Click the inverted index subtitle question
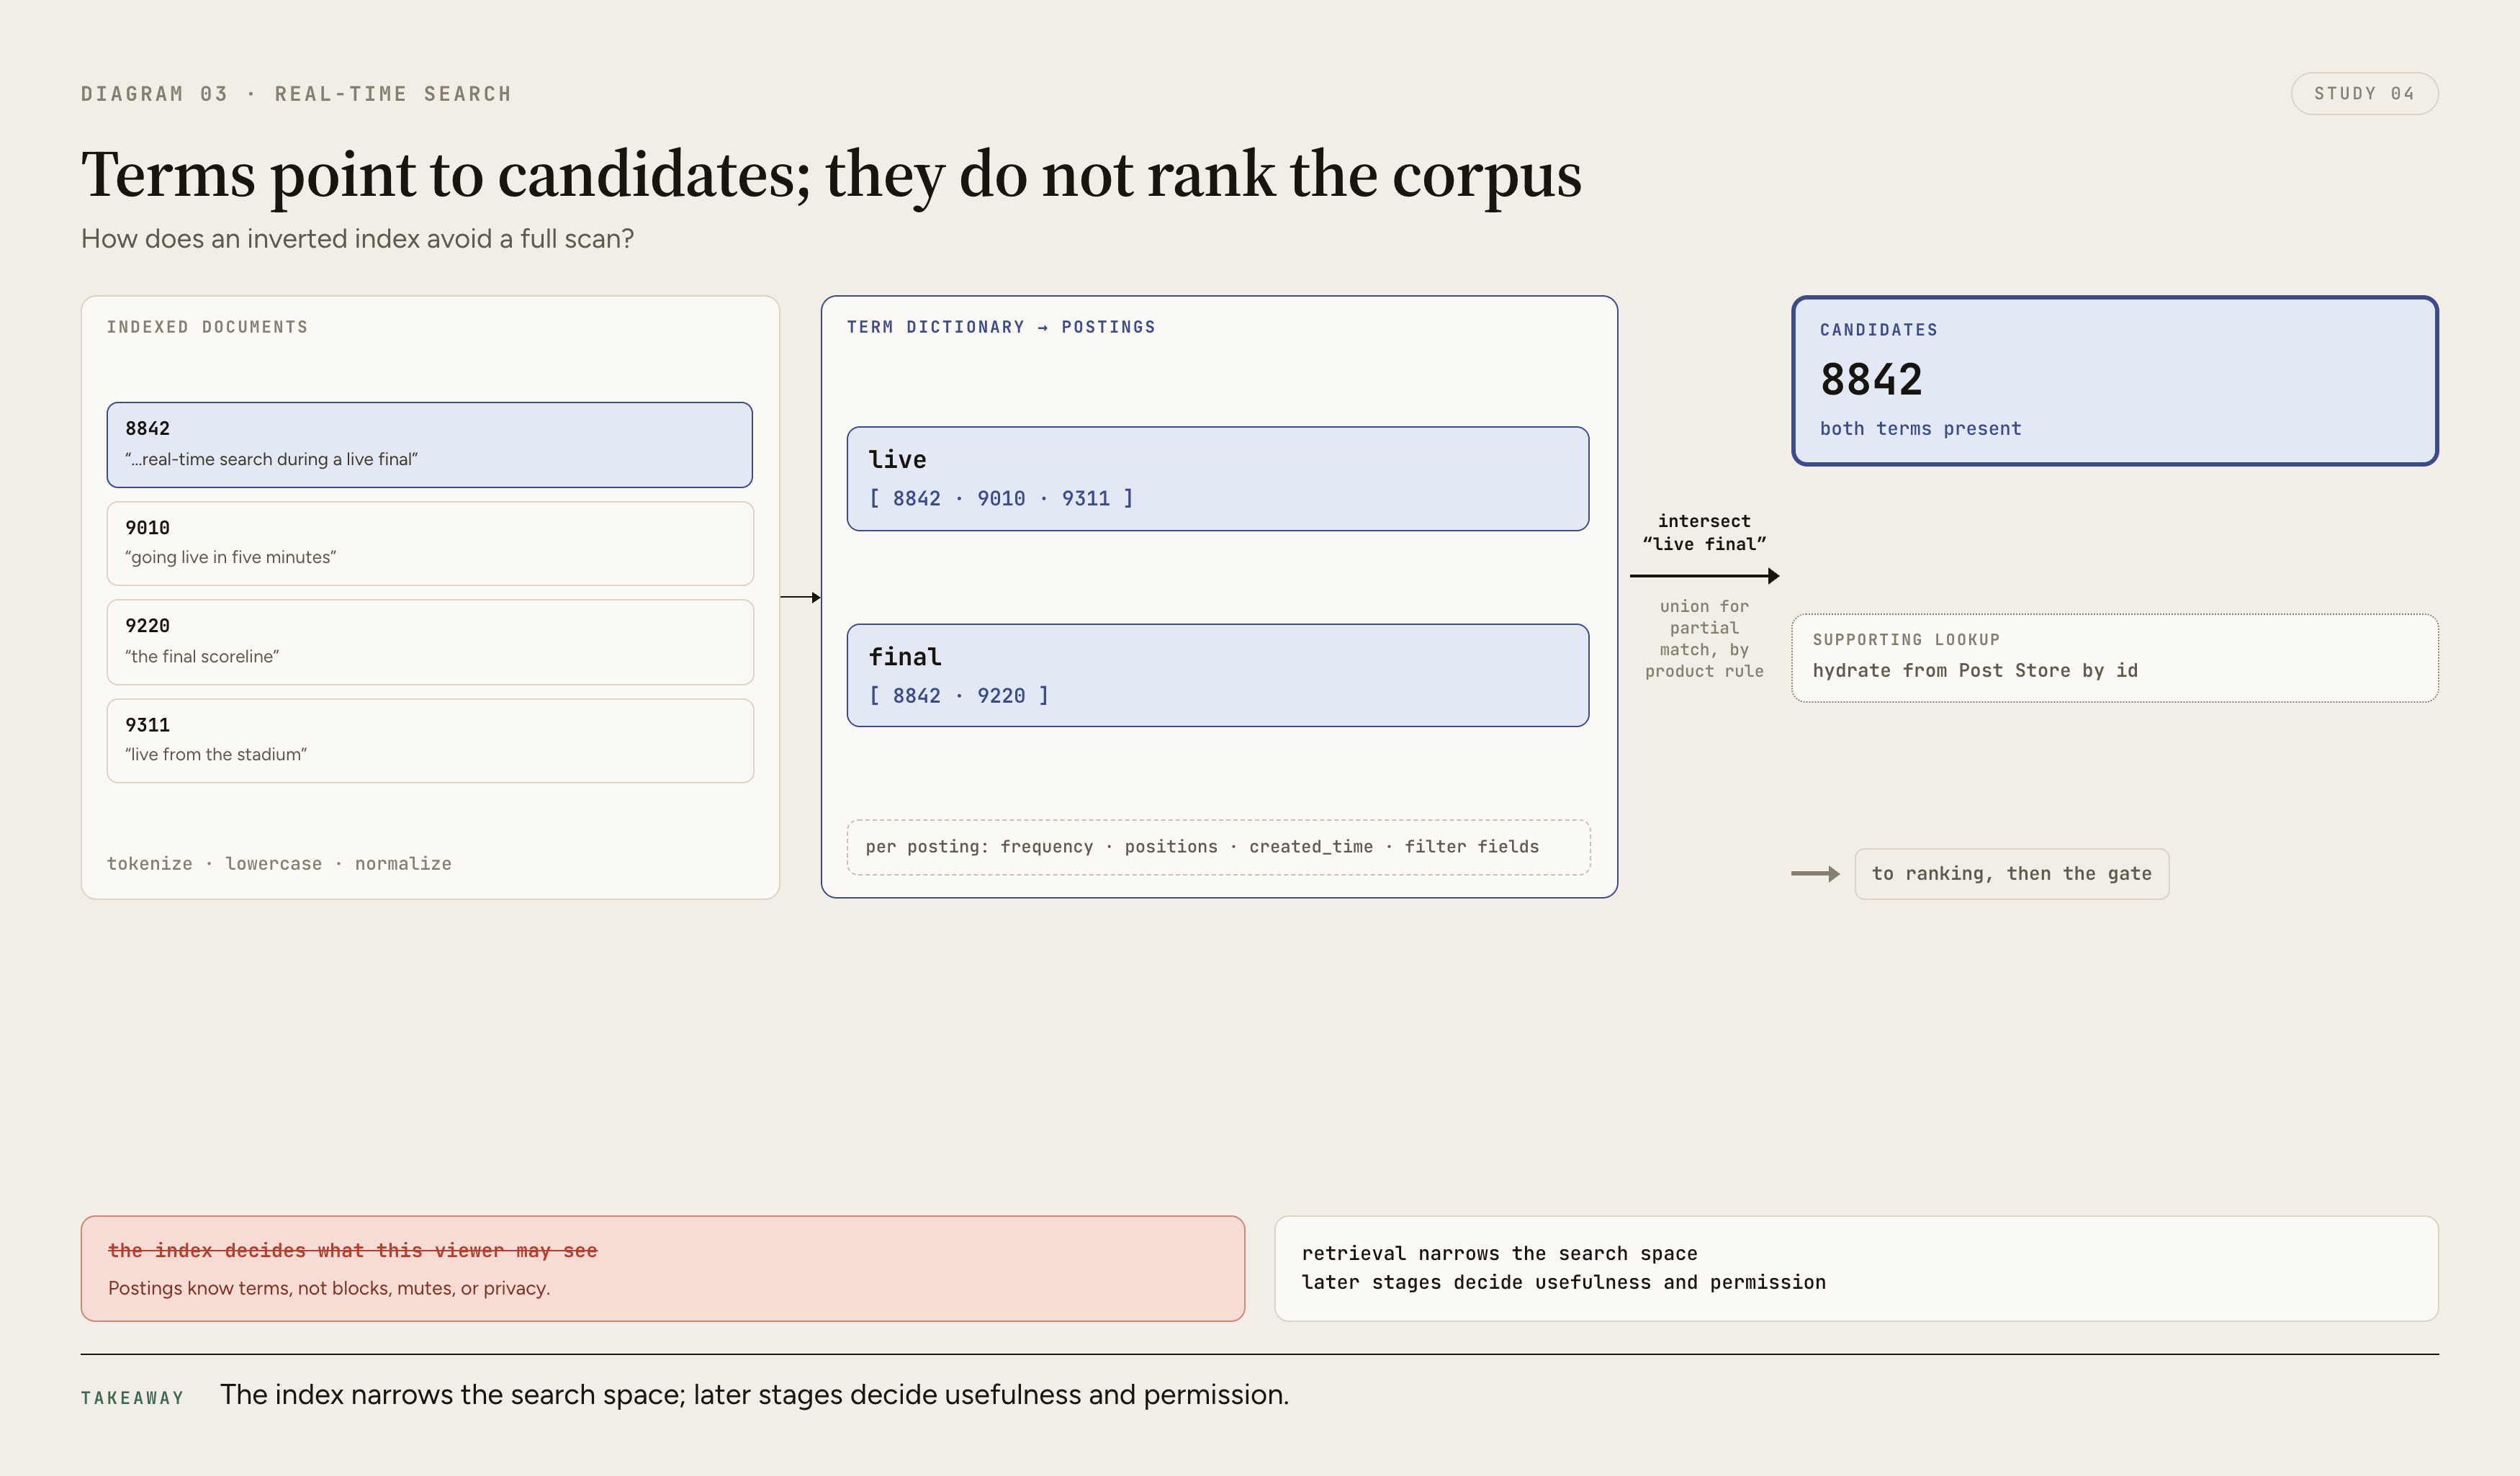This screenshot has width=2520, height=1476. 357,239
